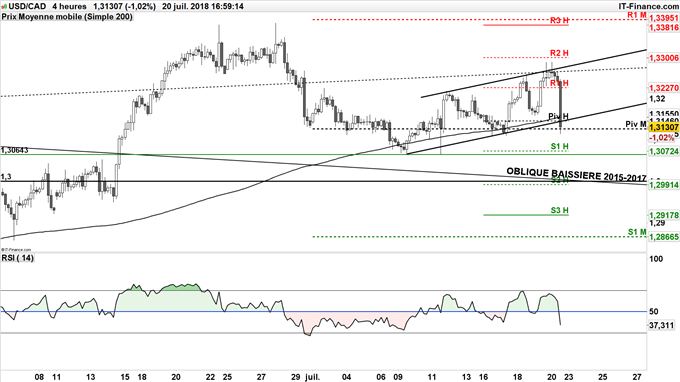Click the '04' date on time axis

pyautogui.click(x=347, y=377)
